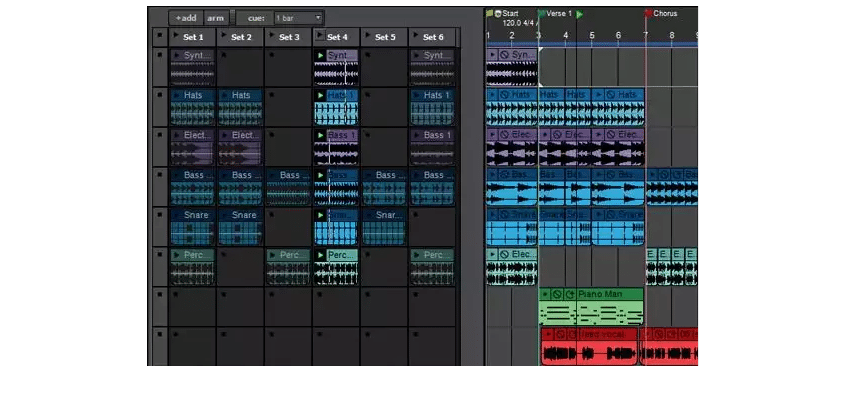854x393 pixels.
Task: Play the Synt clip in Set 6
Action: click(416, 55)
